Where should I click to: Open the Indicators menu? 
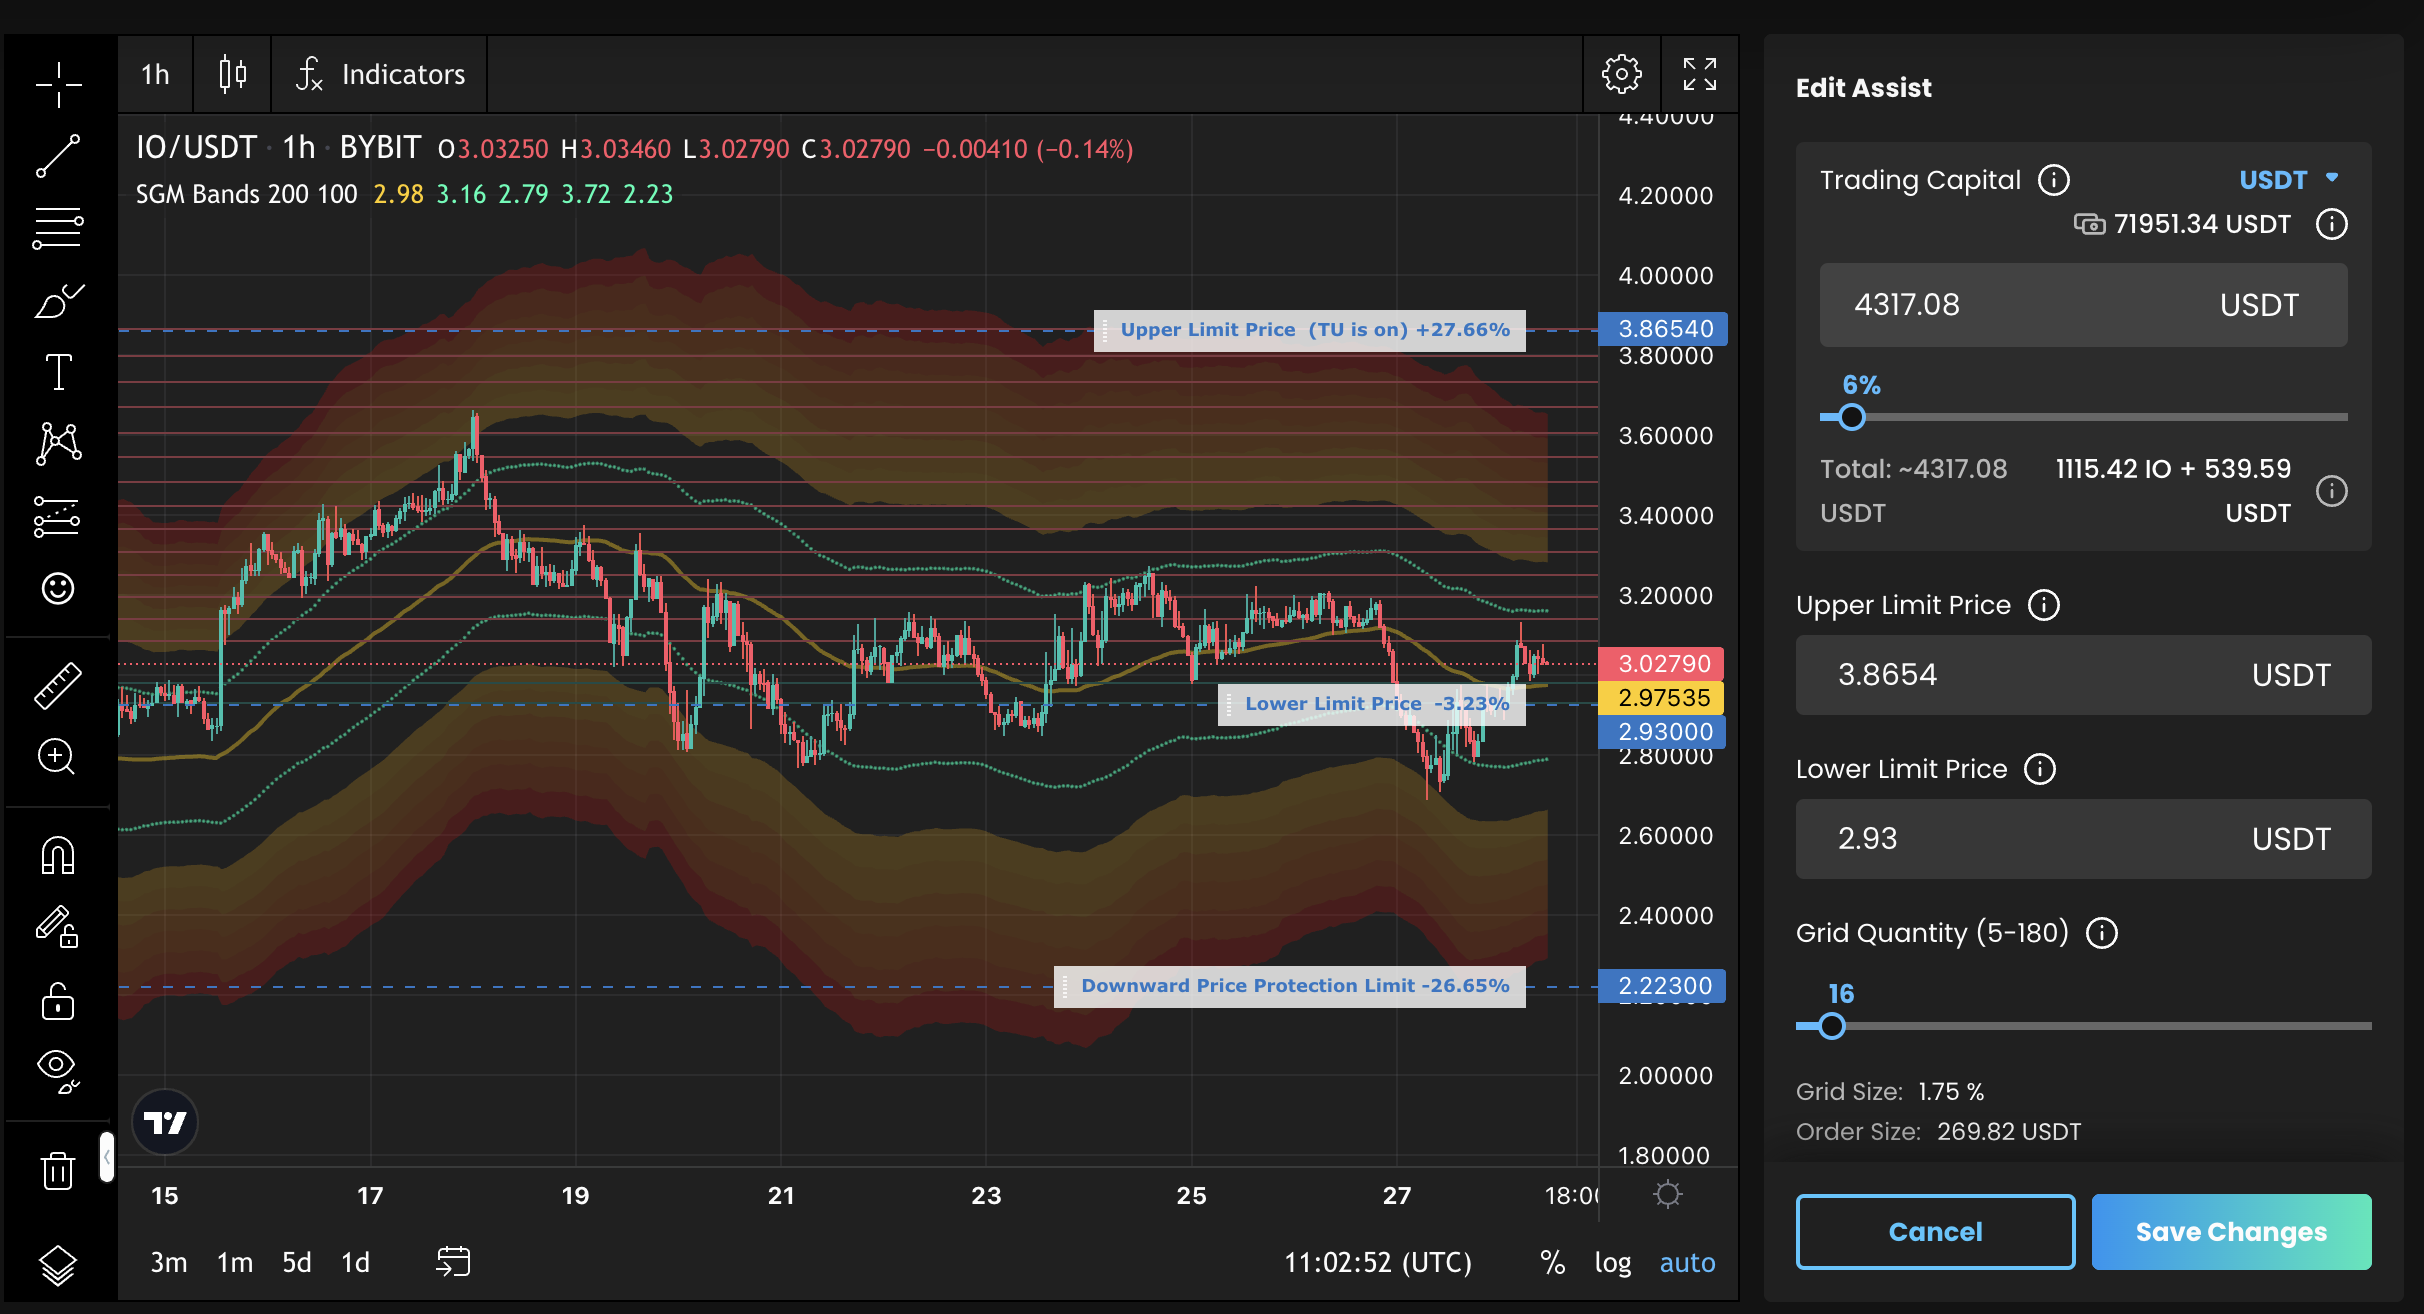380,74
